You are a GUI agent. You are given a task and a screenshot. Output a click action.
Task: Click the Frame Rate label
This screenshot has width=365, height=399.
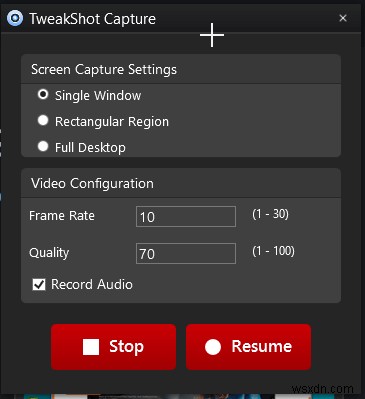[x=62, y=216]
